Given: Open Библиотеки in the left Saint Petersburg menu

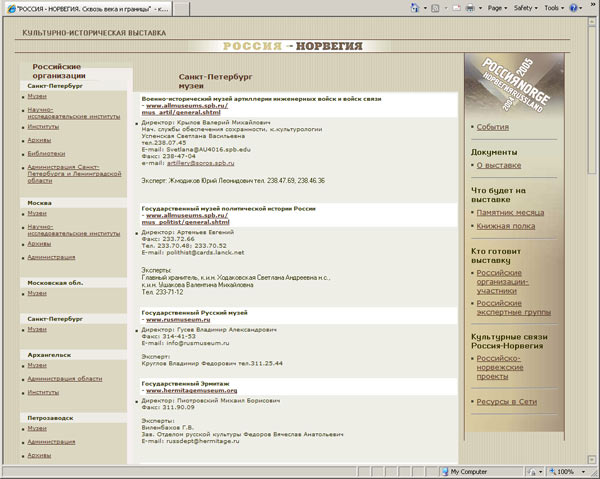Looking at the screenshot, I should pos(45,153).
